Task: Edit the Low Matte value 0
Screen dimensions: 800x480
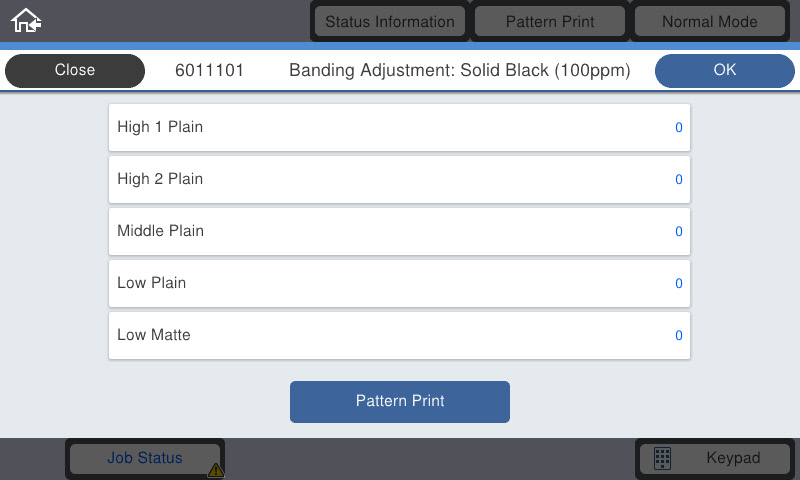Action: click(x=679, y=336)
